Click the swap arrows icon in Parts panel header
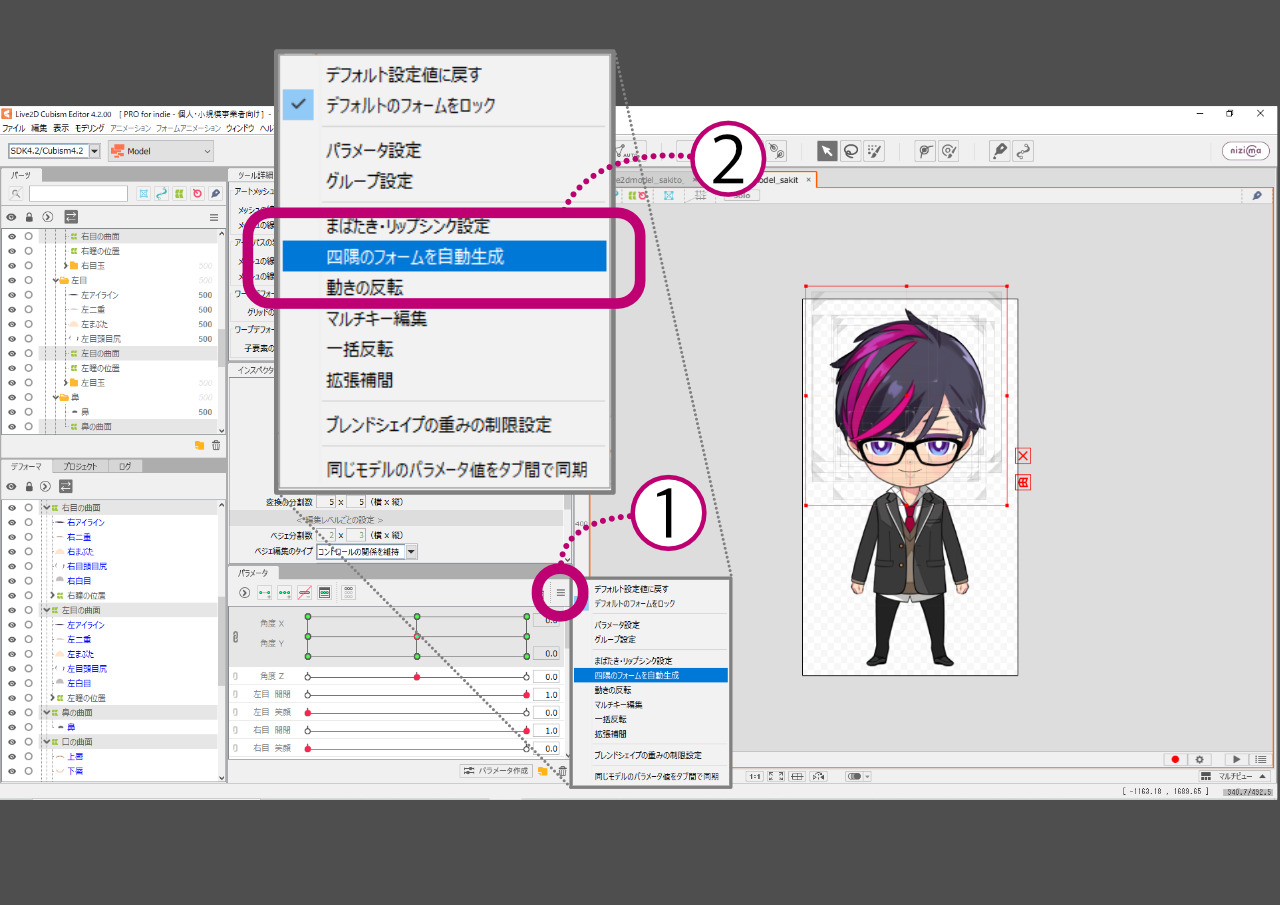Viewport: 1280px width, 905px height. (x=71, y=216)
